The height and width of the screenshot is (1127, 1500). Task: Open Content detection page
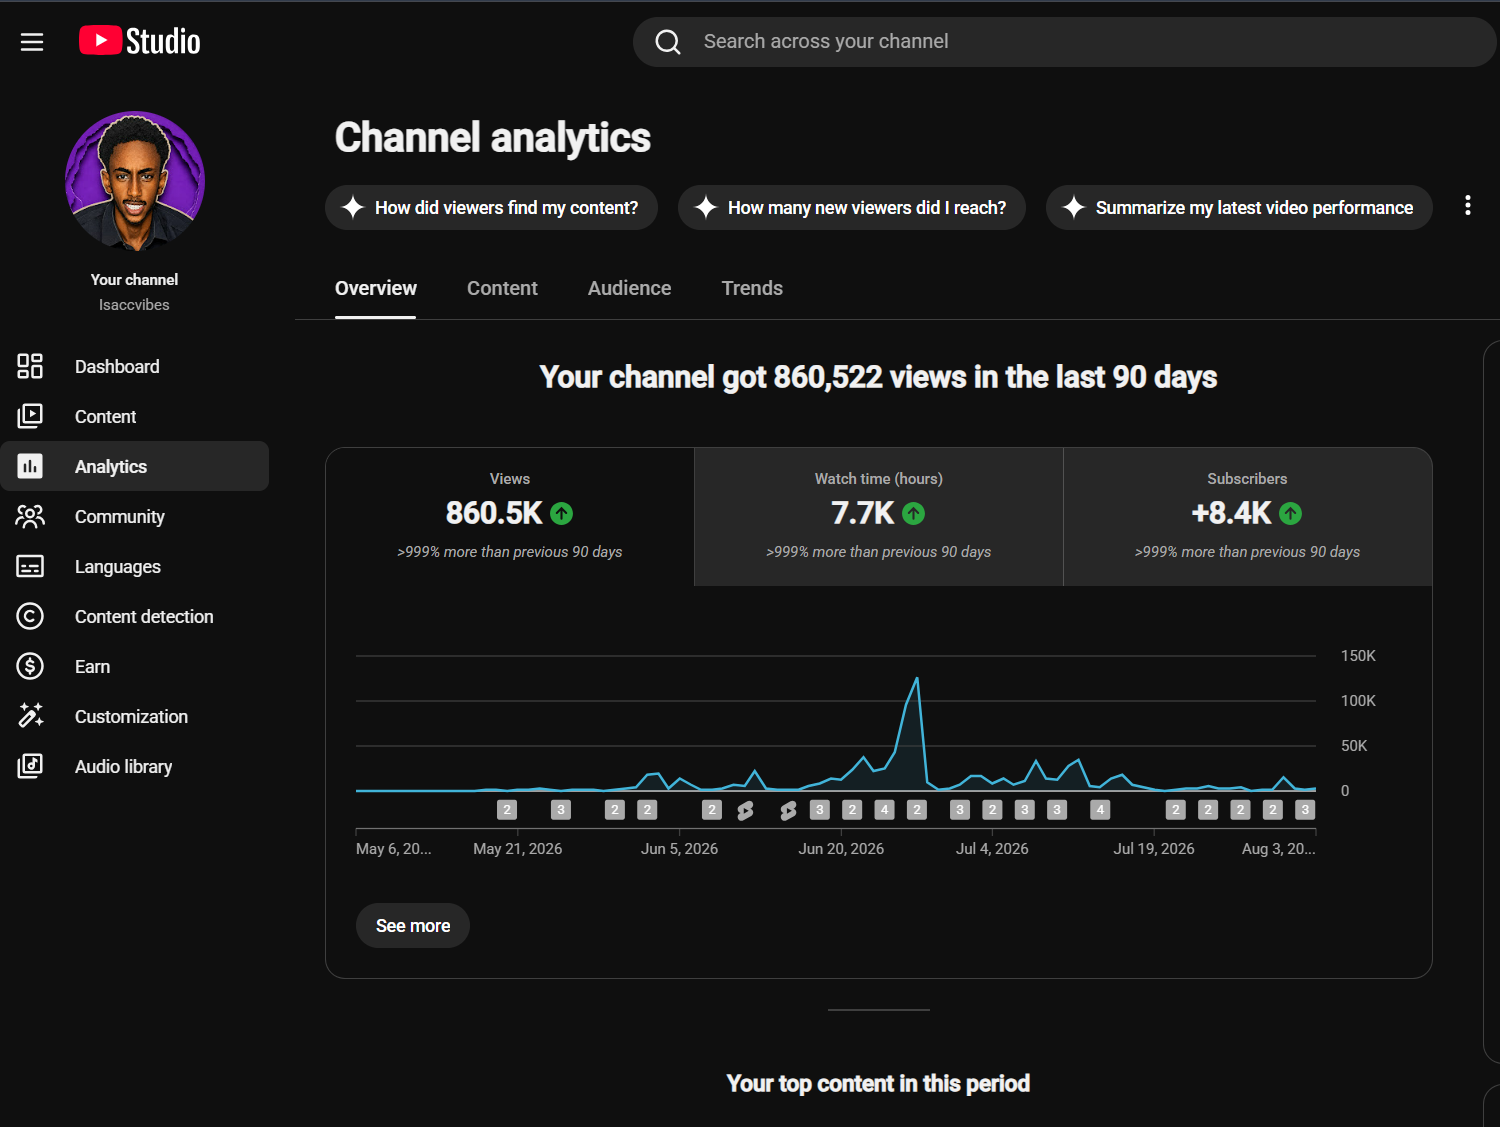point(135,616)
